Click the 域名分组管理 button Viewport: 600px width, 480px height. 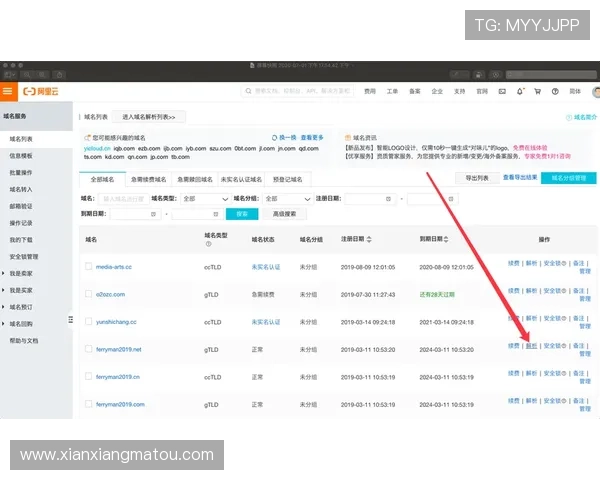[x=569, y=178]
